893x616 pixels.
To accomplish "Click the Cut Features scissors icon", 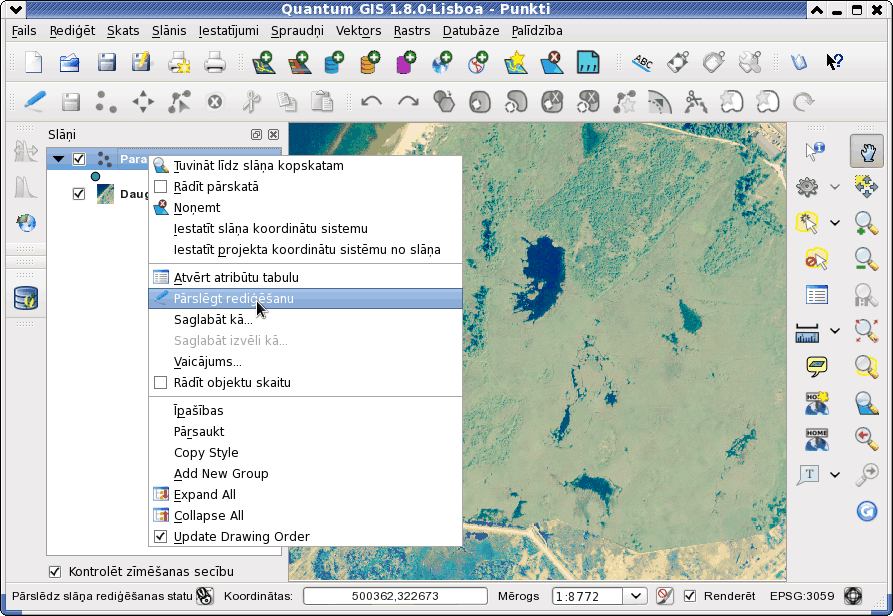I will tap(251, 102).
